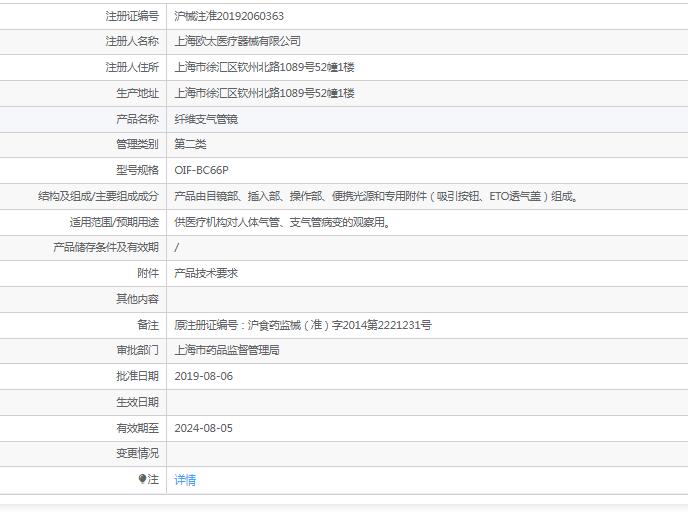The height and width of the screenshot is (512, 688).
Task: Click the 适用范围/预期用途 label
Action: (x=114, y=222)
